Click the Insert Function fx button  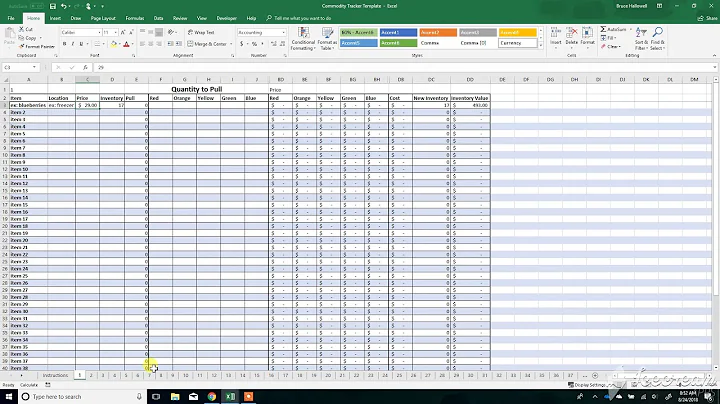(x=85, y=67)
